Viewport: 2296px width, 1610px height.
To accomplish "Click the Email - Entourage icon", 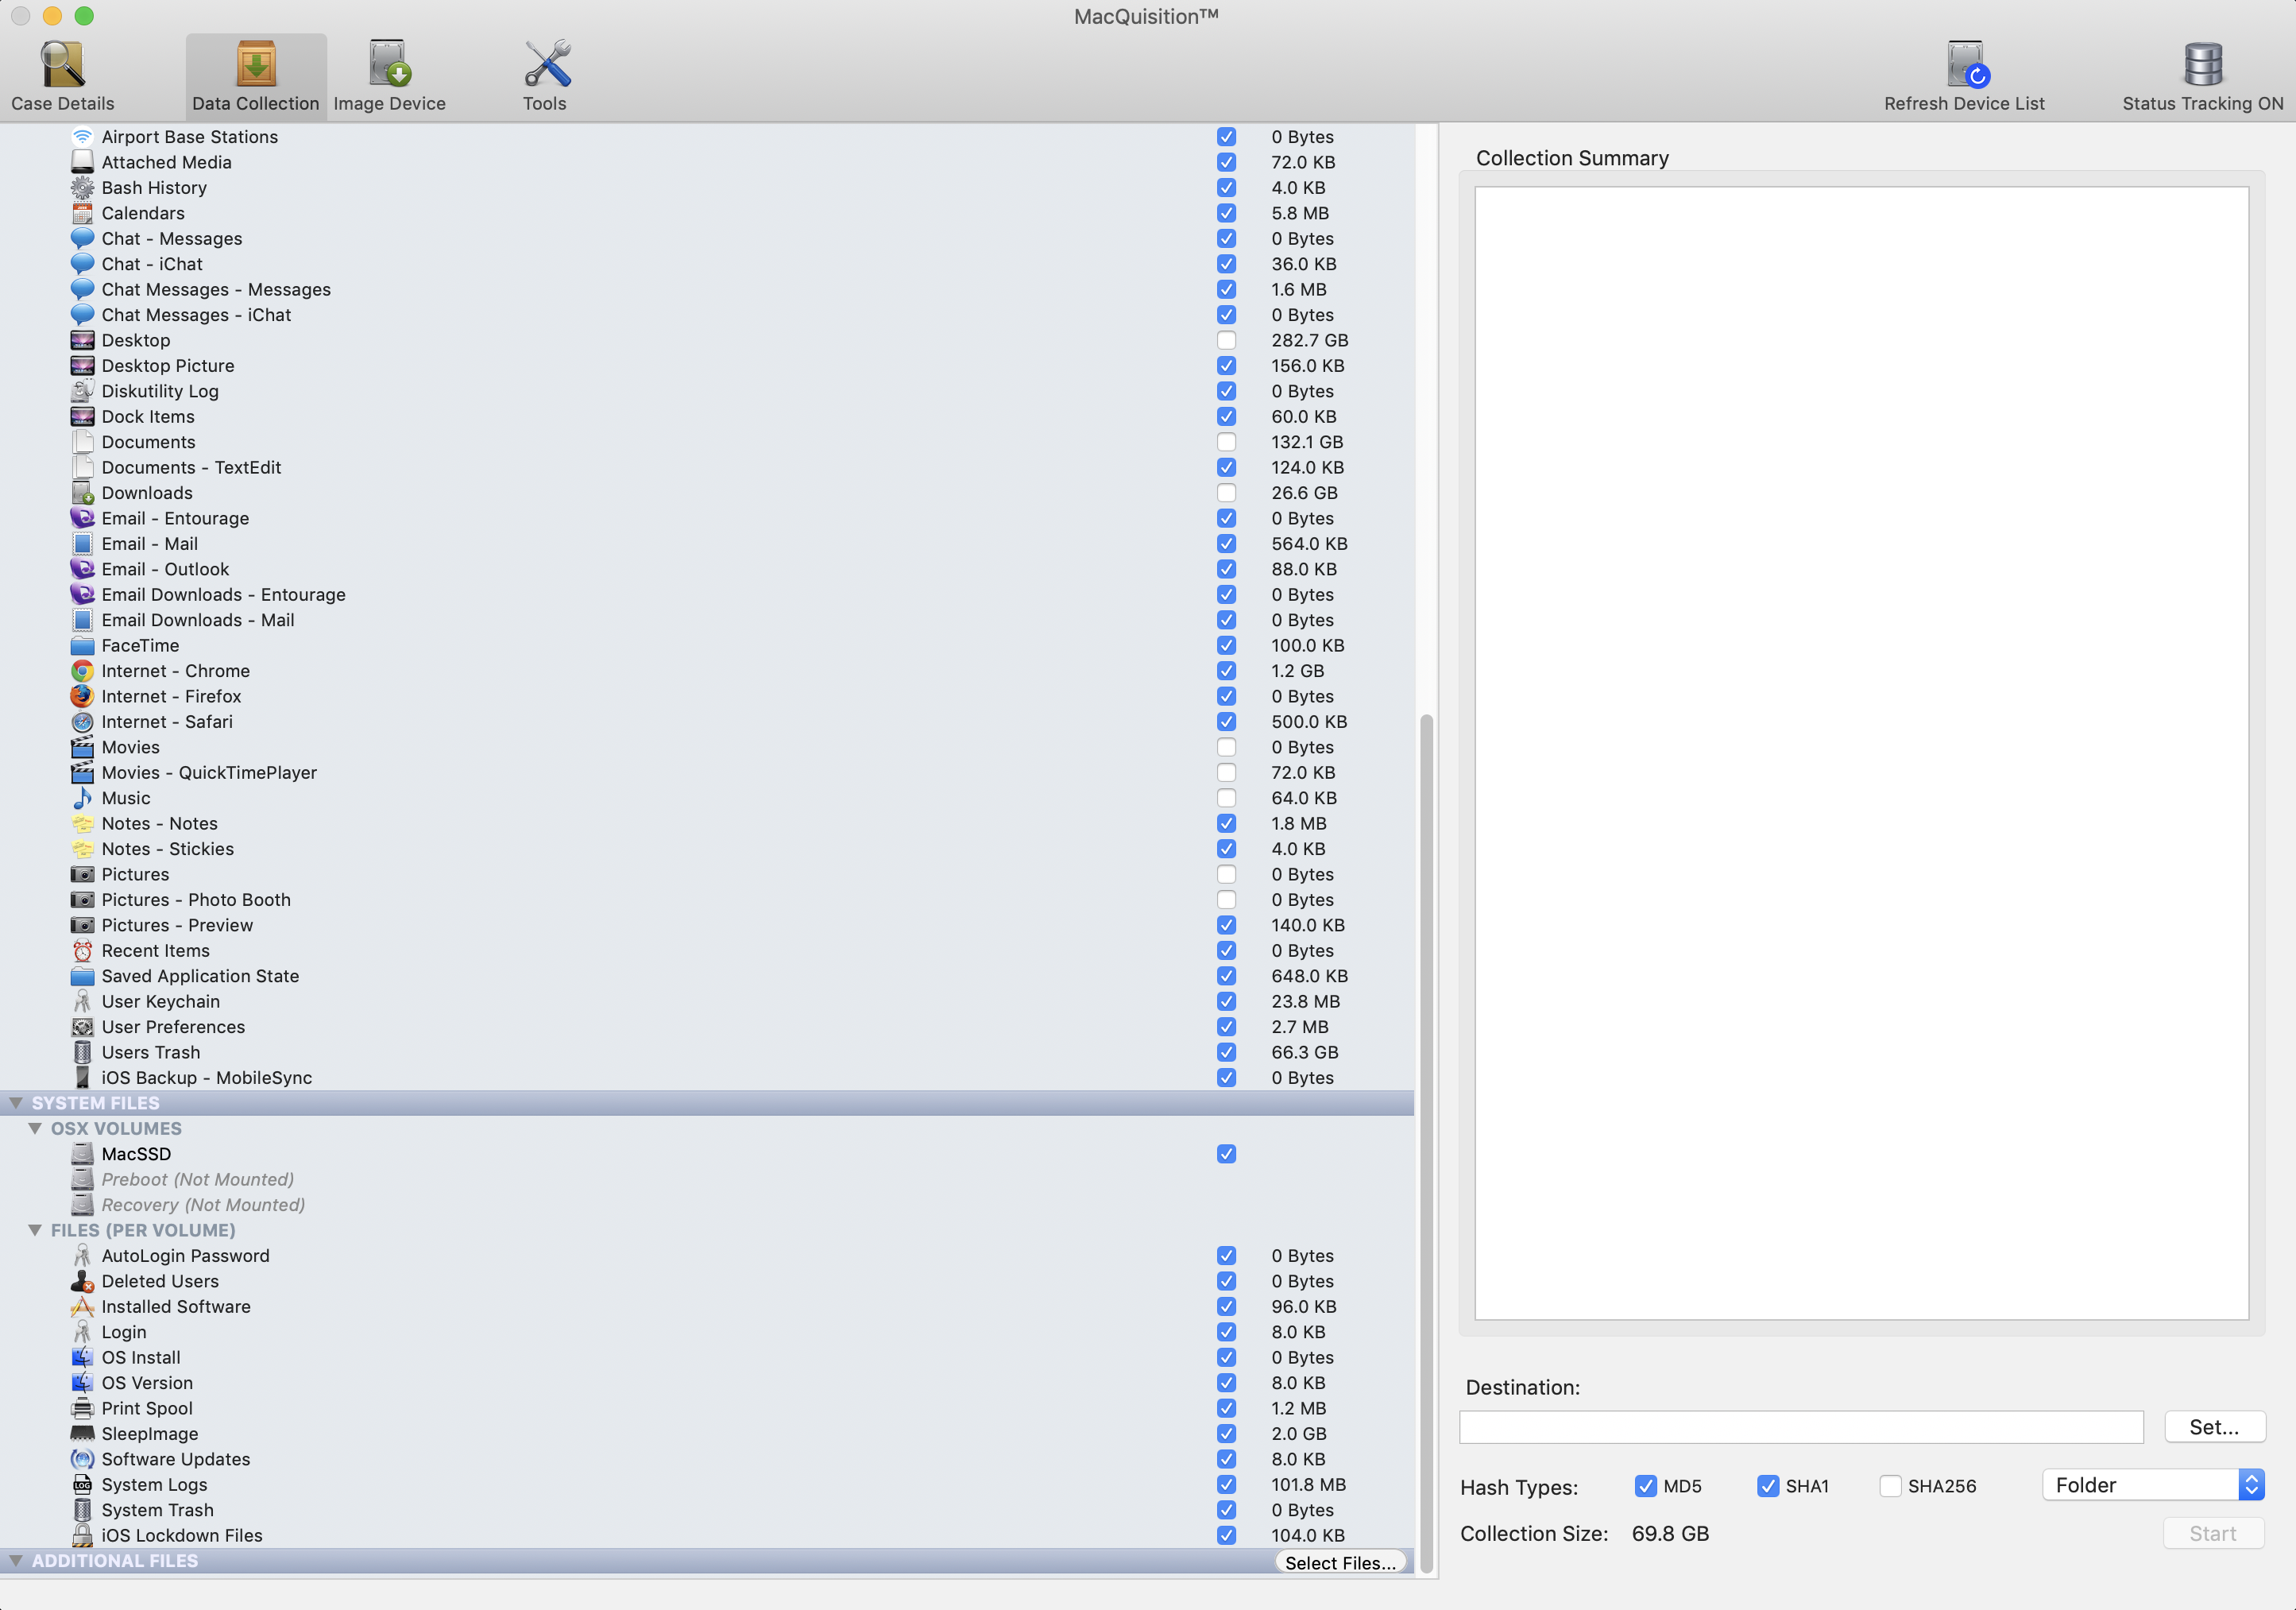I will 82,518.
